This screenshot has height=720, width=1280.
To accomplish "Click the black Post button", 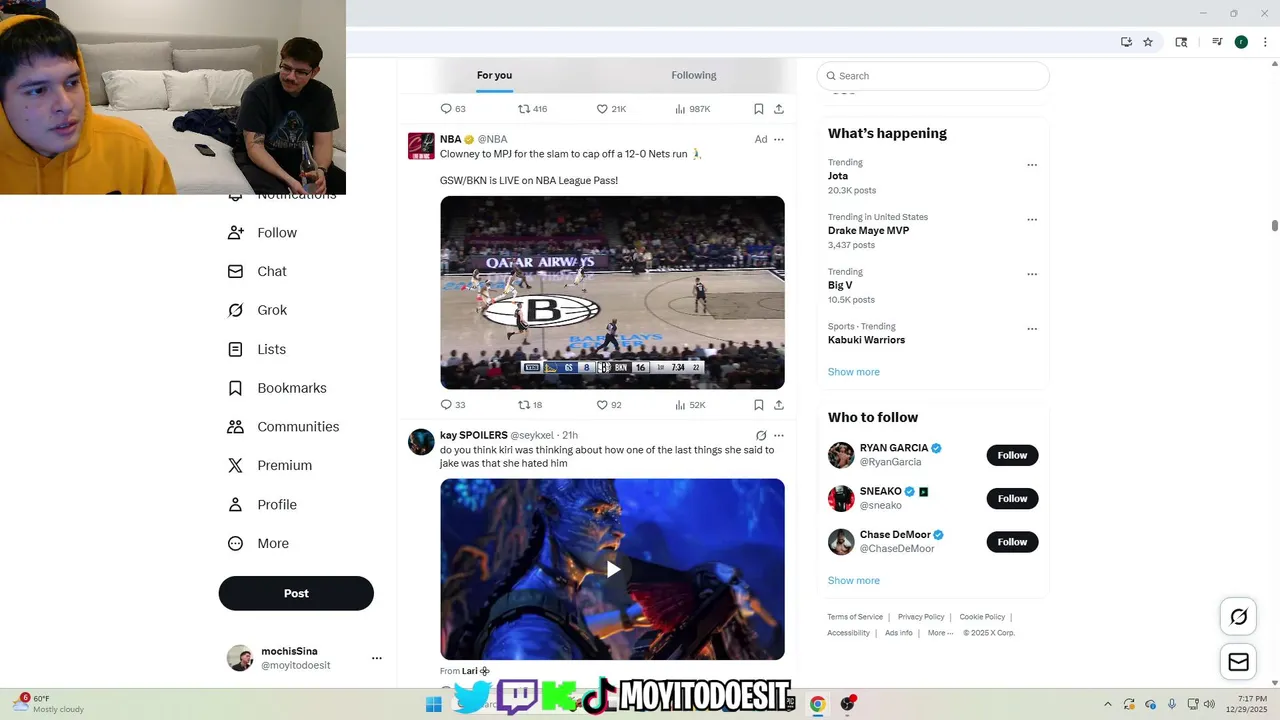I will pos(296,593).
